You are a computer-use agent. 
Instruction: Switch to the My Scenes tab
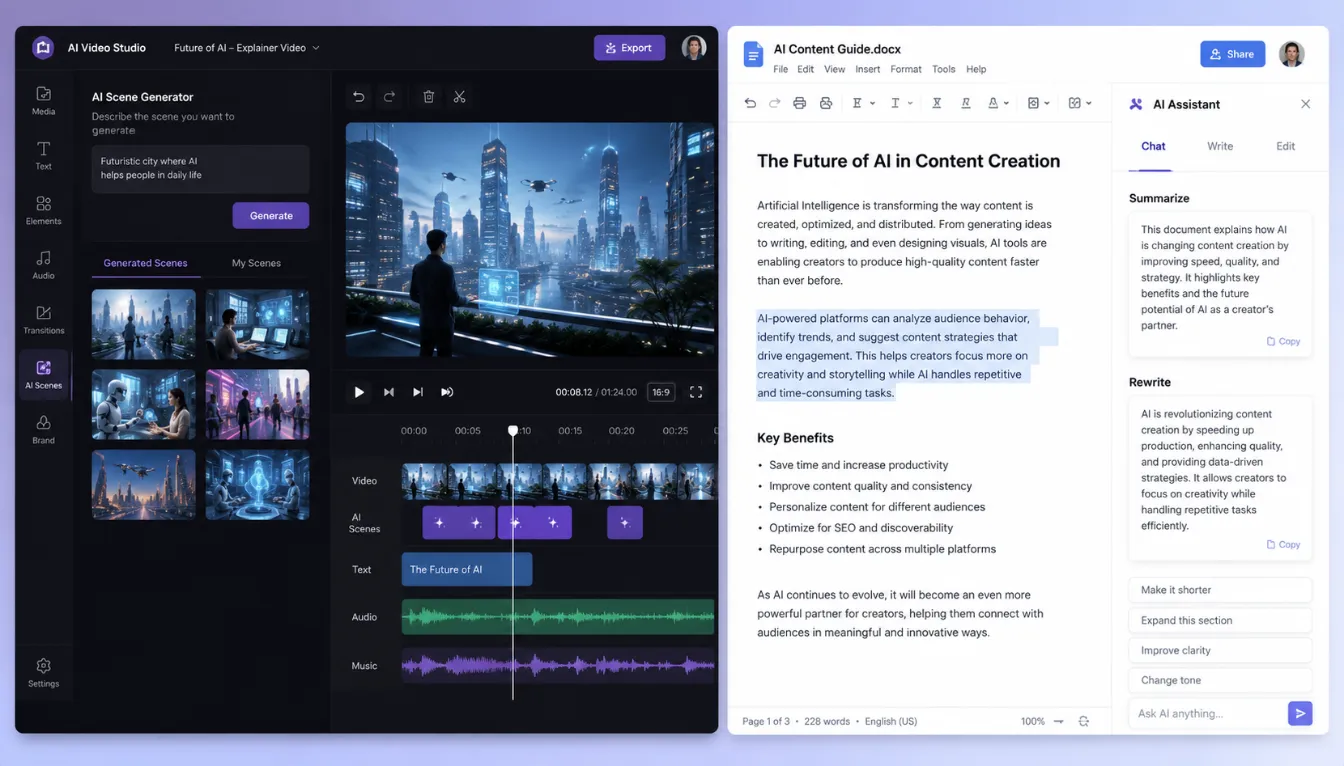coord(256,263)
